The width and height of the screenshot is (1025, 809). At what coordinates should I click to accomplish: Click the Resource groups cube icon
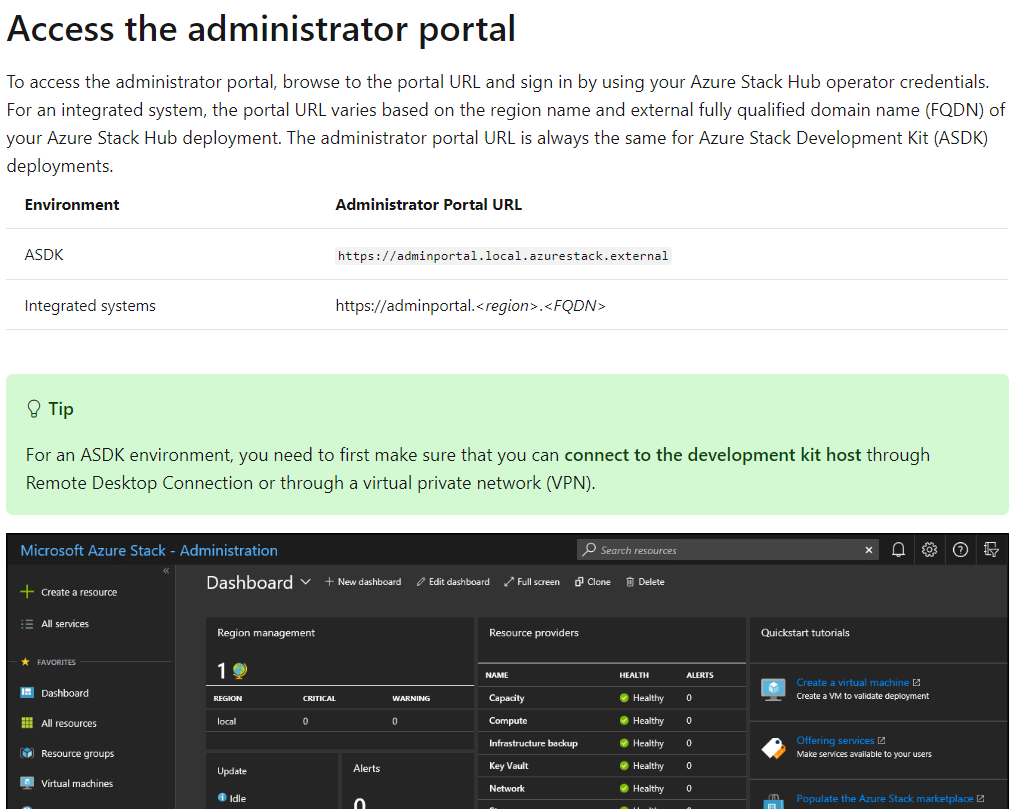pyautogui.click(x=27, y=753)
